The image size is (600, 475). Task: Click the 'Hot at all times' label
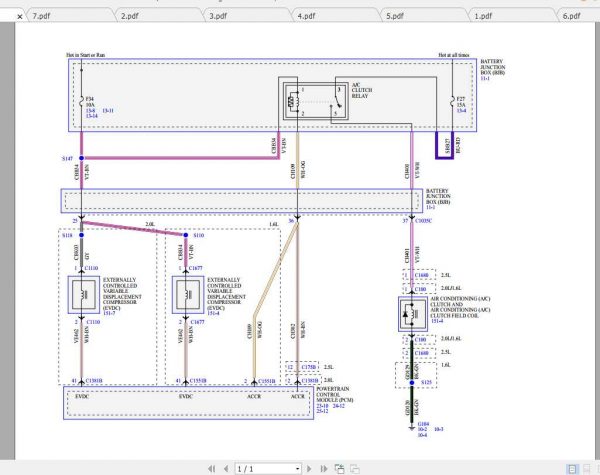(454, 55)
